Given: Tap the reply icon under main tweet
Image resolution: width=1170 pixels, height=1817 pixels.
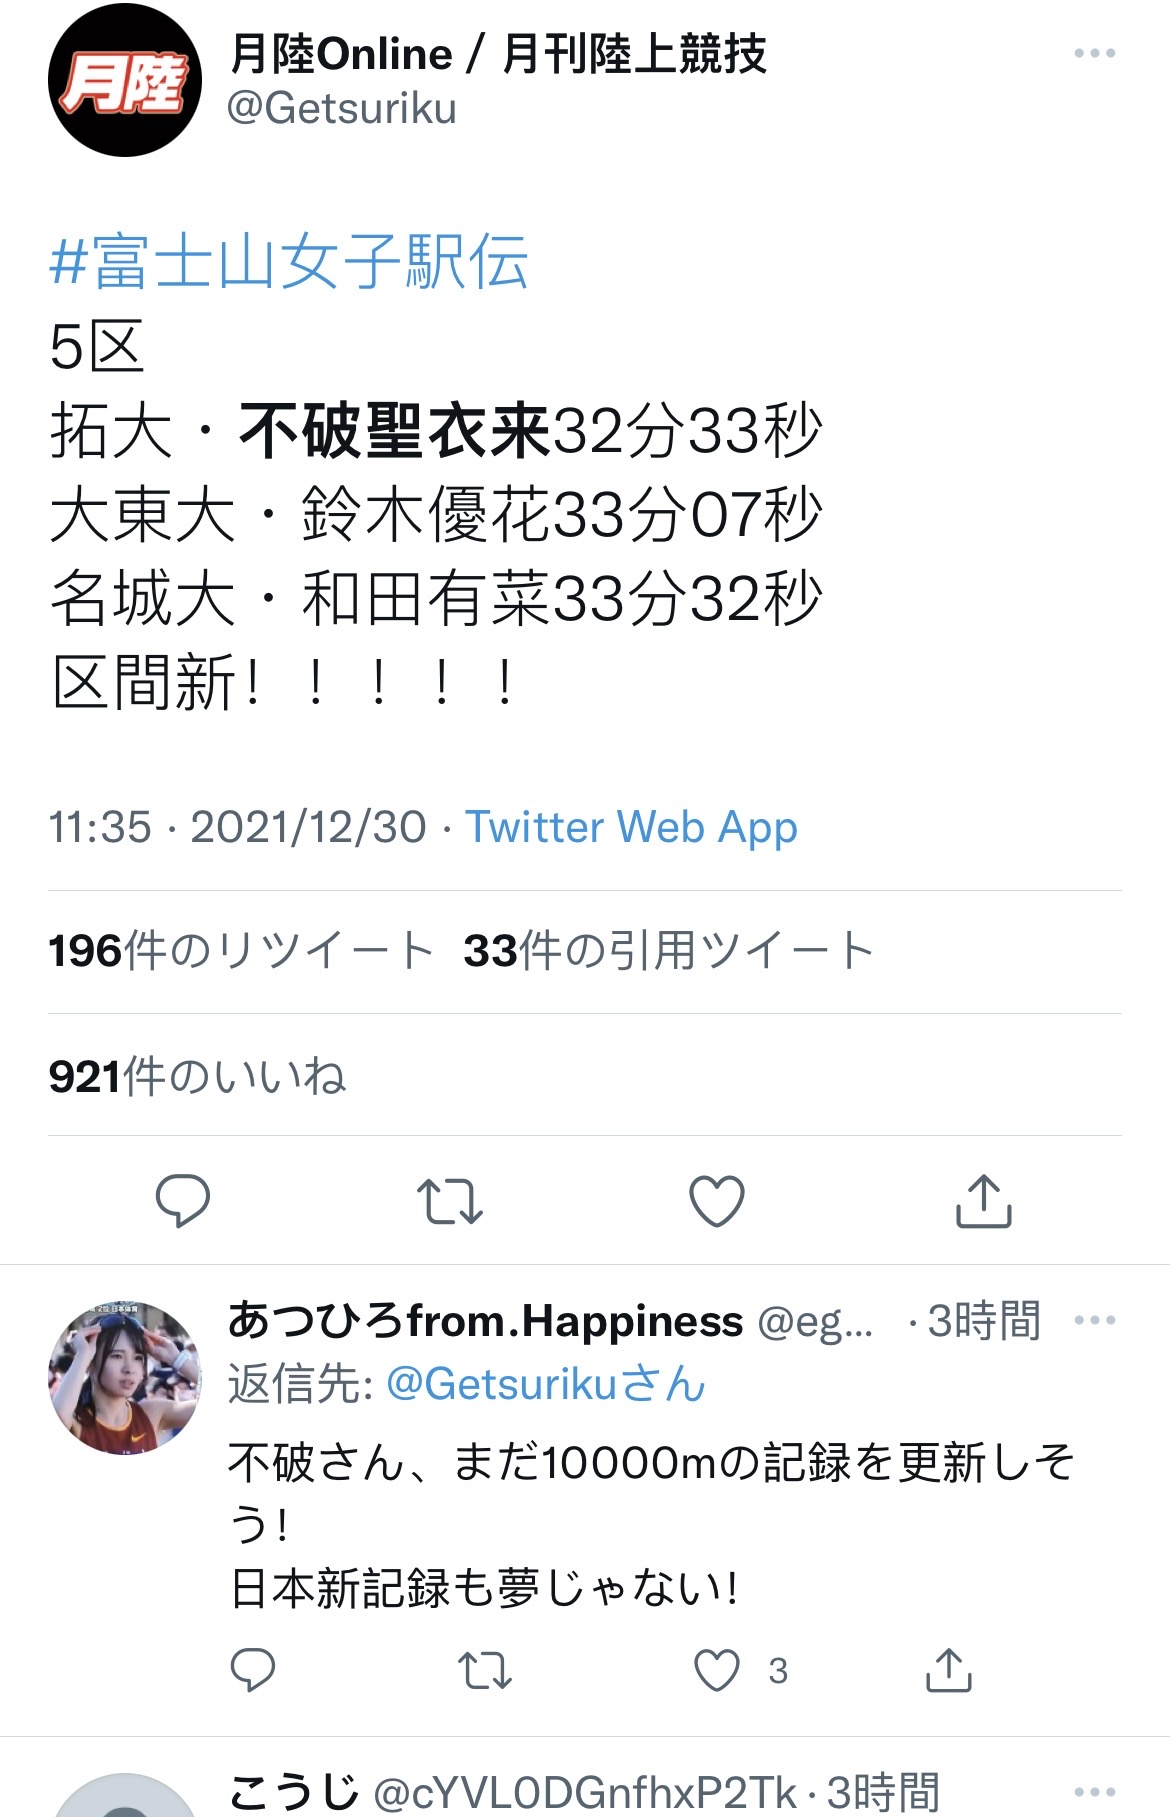Looking at the screenshot, I should [183, 1200].
